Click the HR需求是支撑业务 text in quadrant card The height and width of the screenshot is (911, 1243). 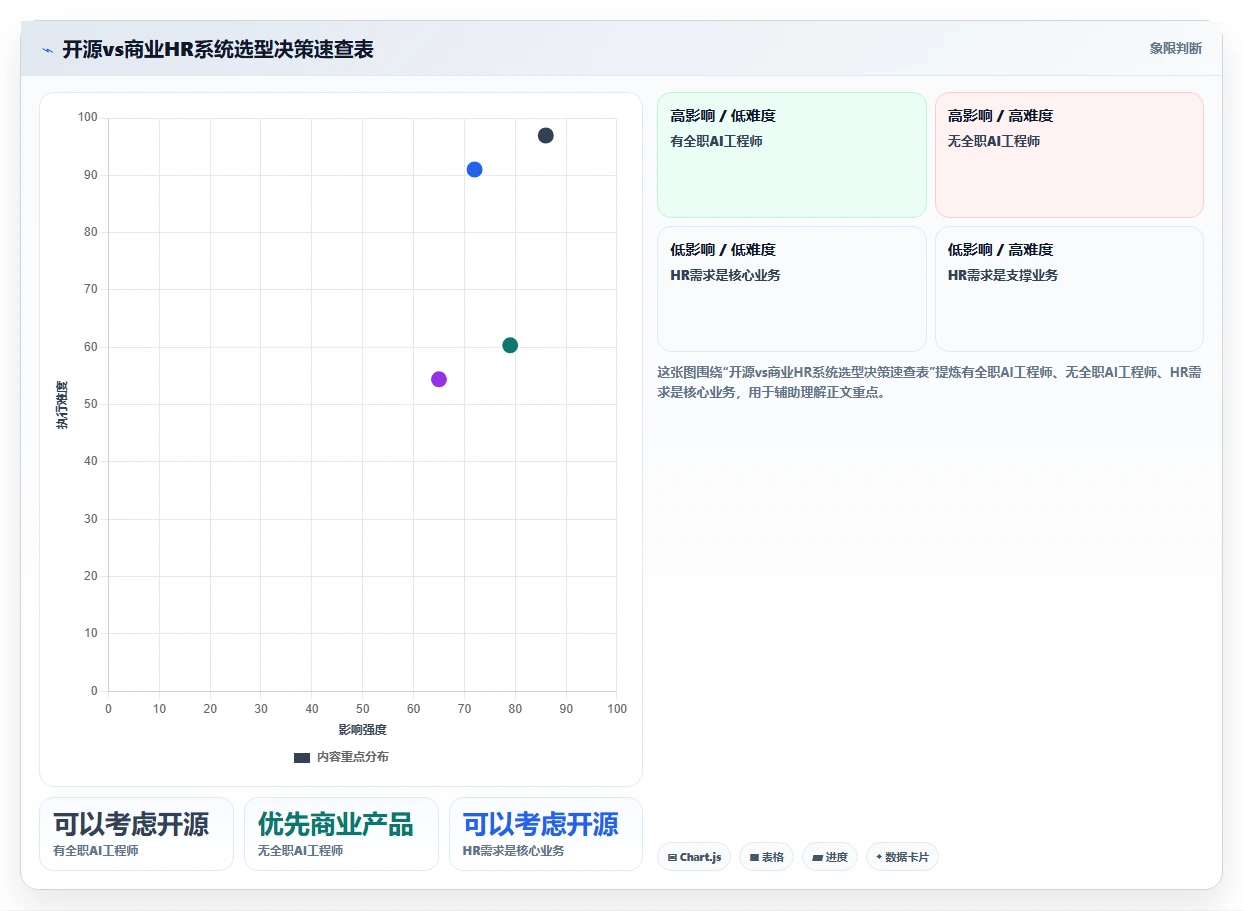click(x=1003, y=275)
